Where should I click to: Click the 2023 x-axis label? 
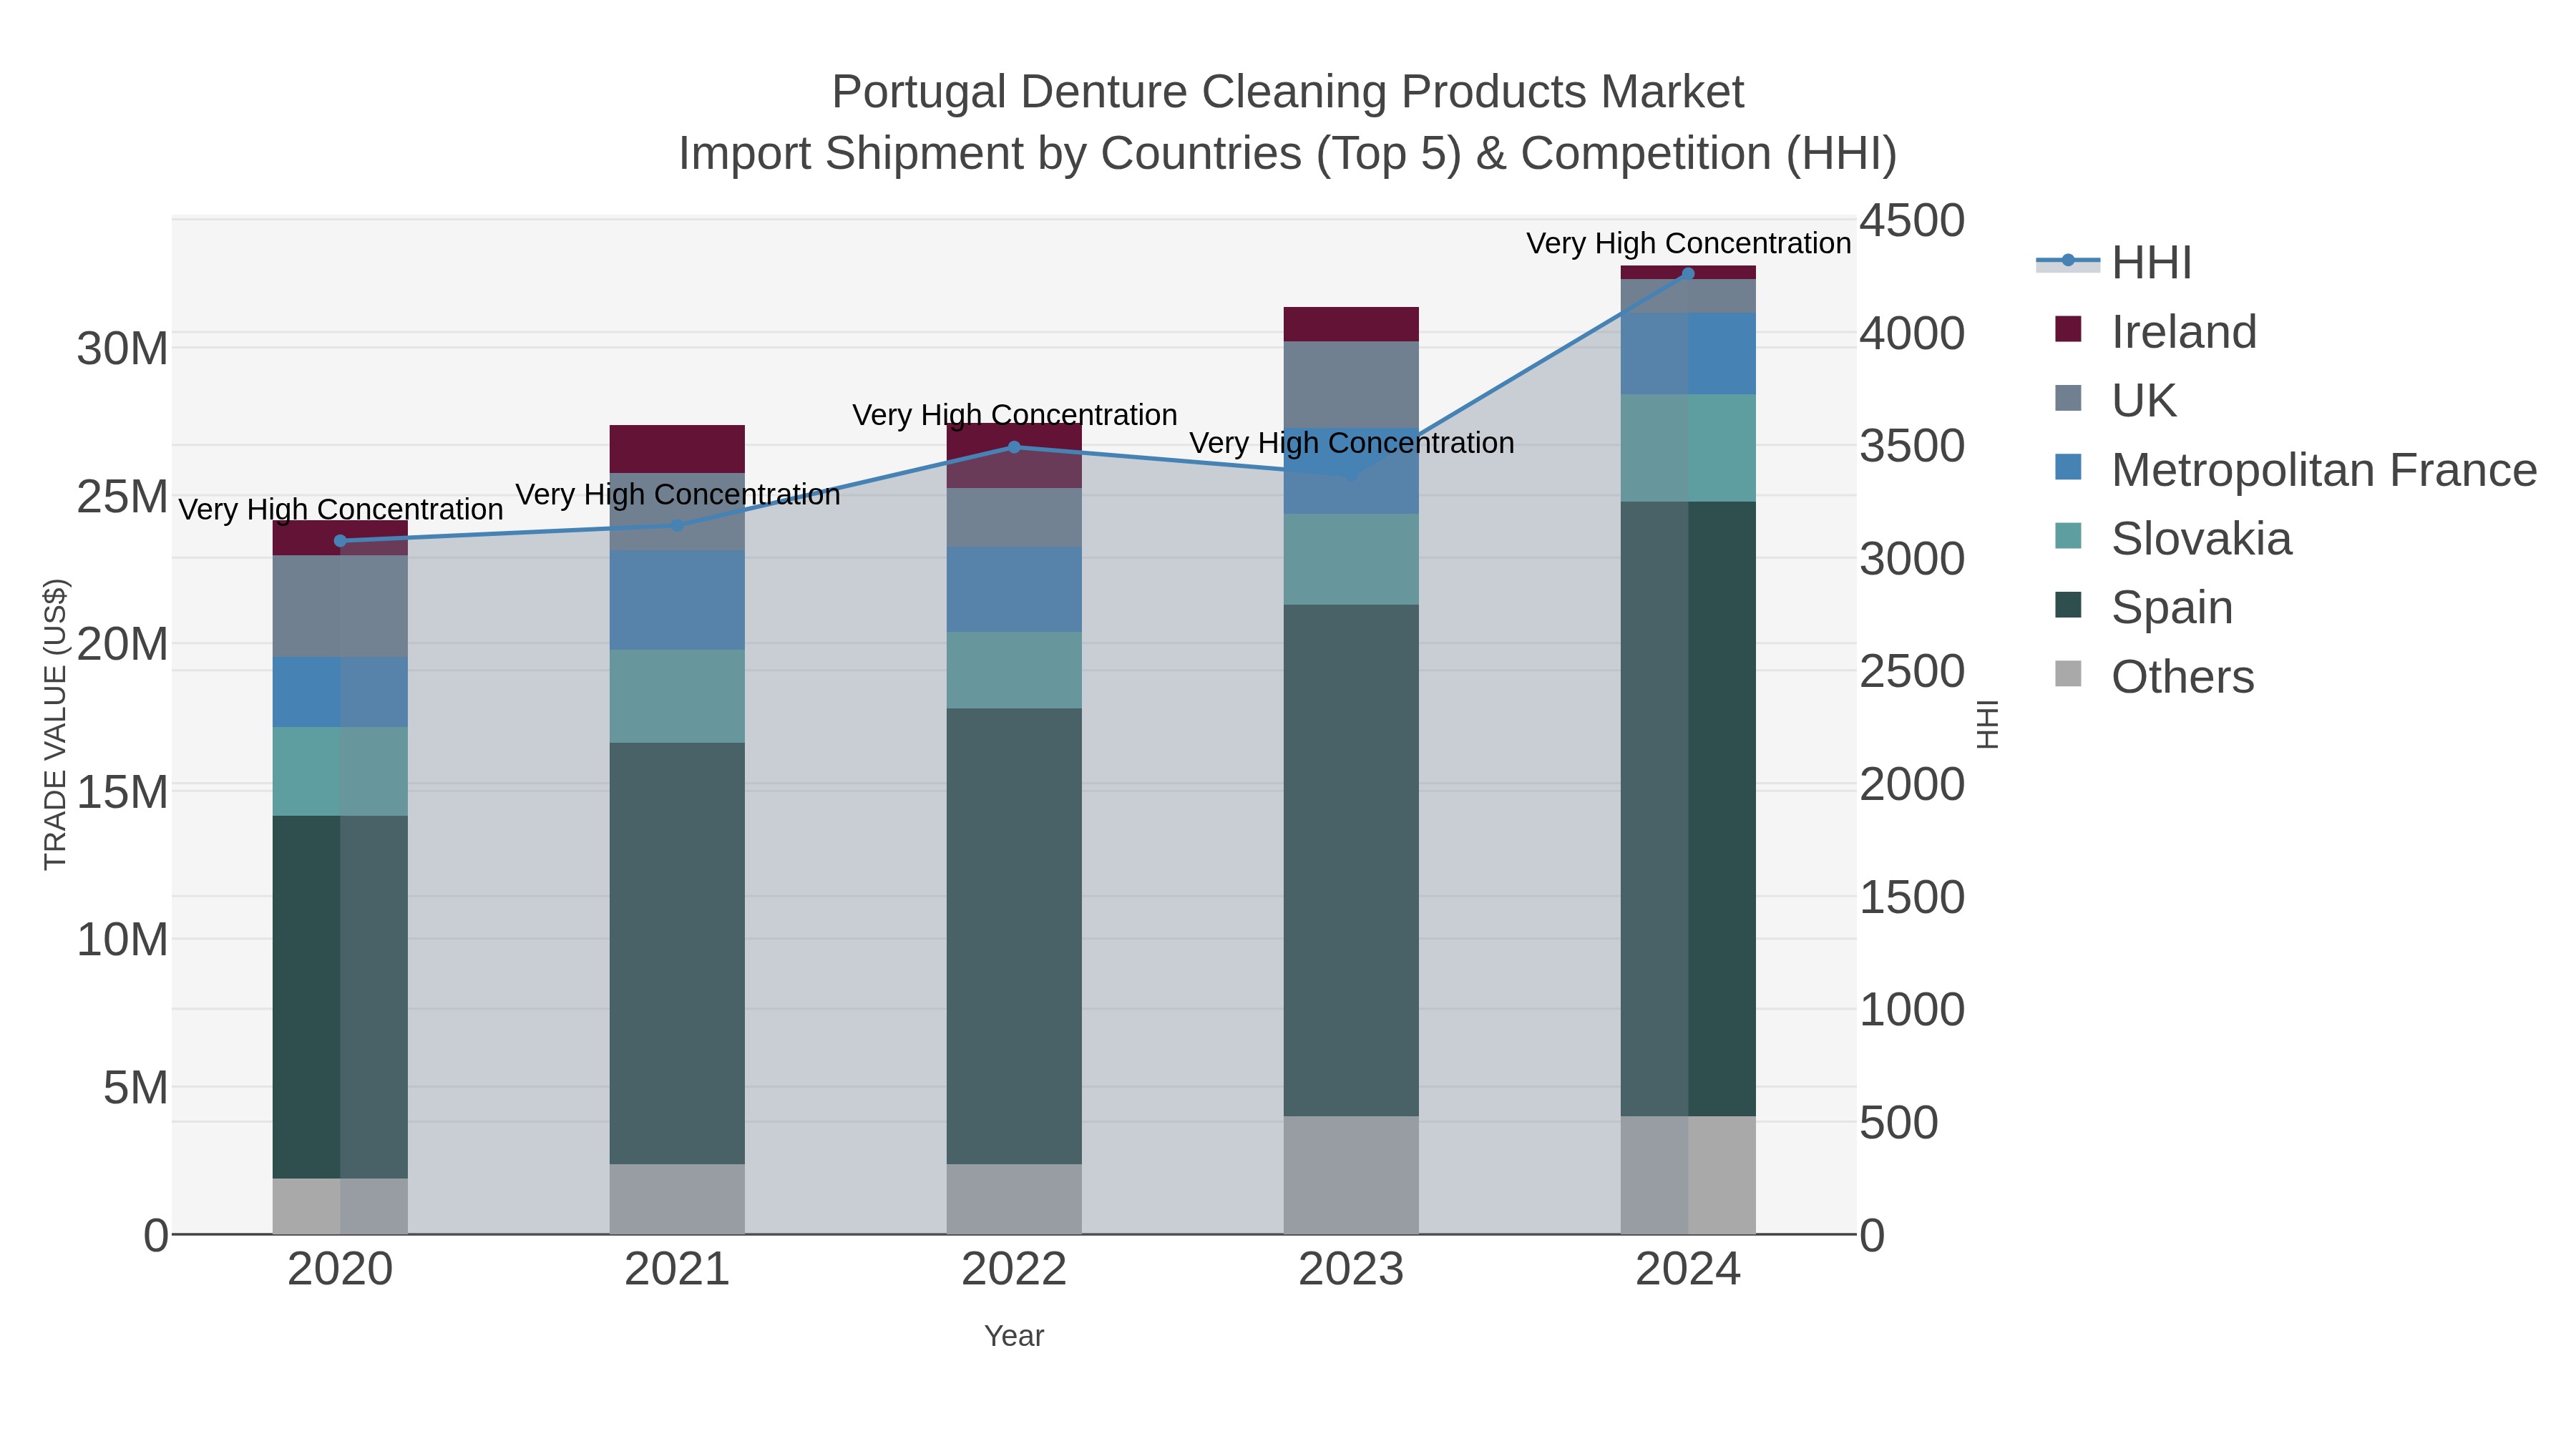(1351, 1270)
